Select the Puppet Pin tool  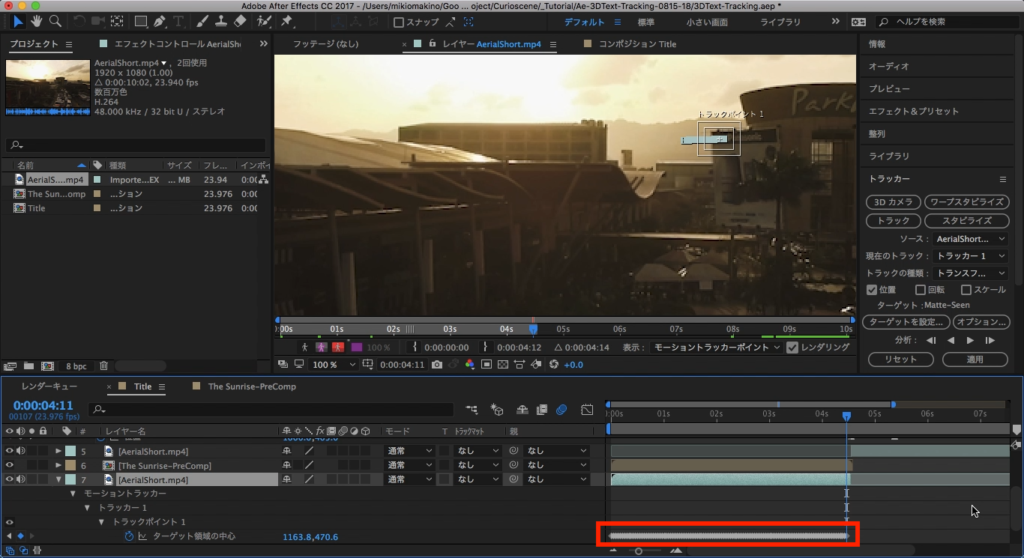[287, 21]
